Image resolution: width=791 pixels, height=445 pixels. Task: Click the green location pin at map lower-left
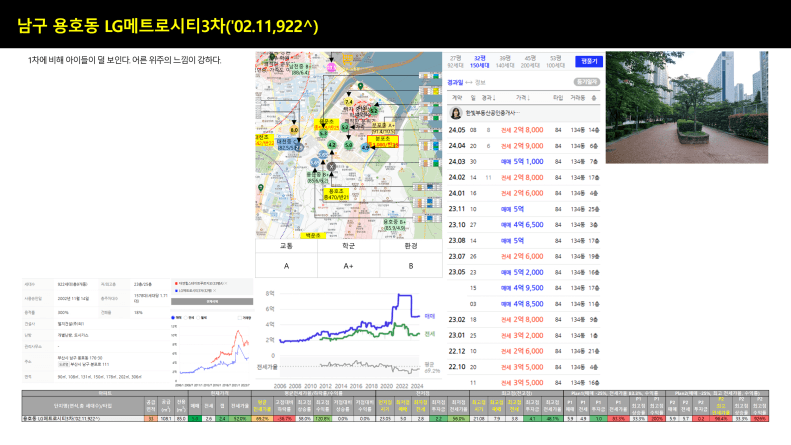(261, 188)
